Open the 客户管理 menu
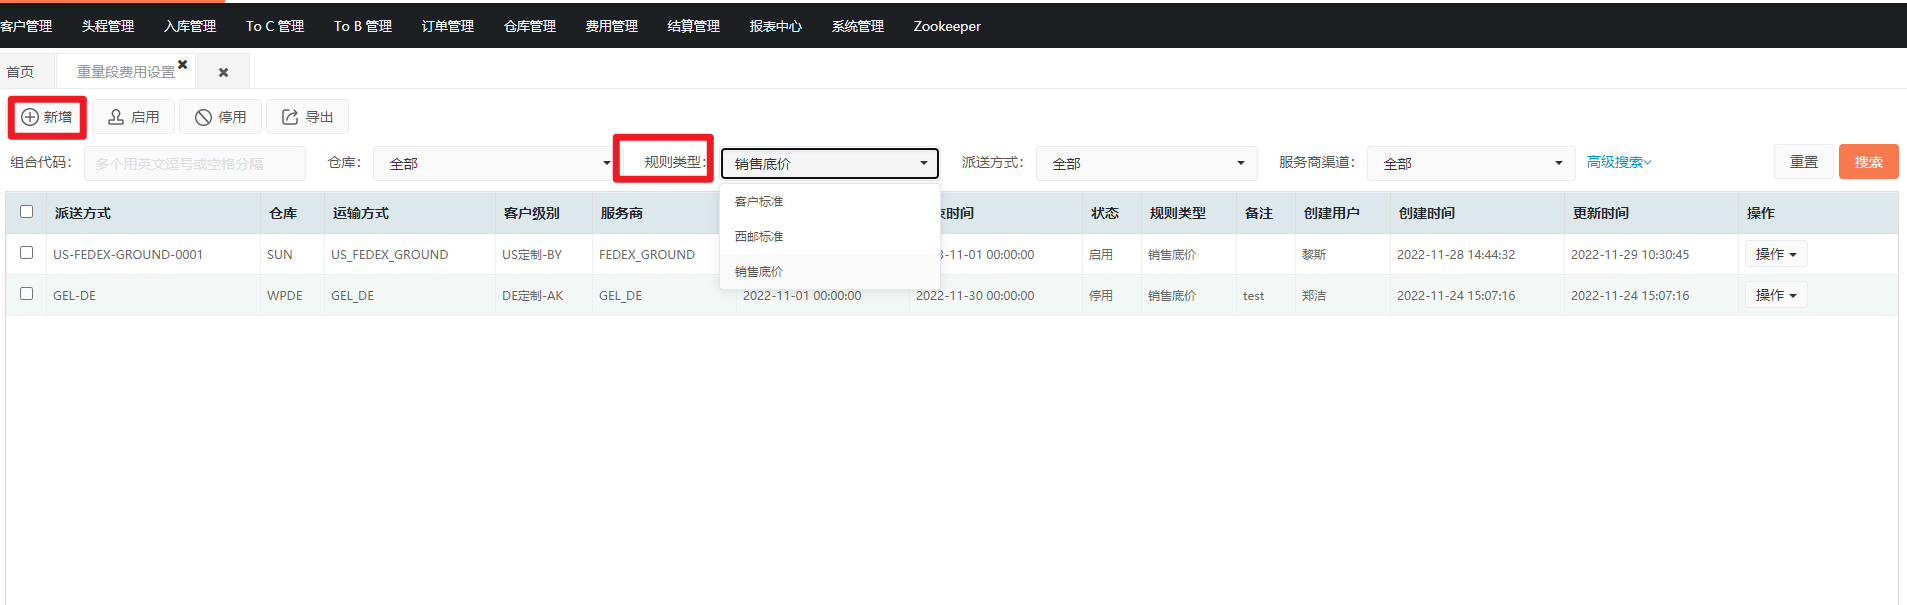Viewport: 1907px width, 605px height. coord(25,26)
